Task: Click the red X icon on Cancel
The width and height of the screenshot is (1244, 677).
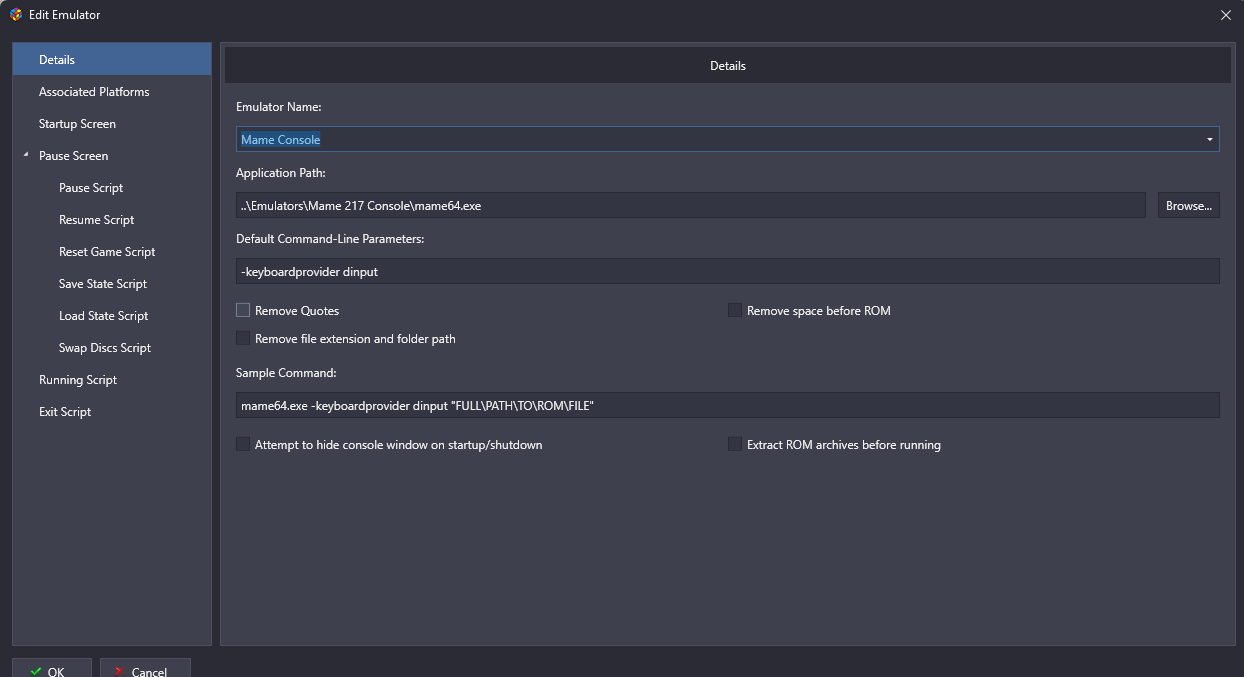Action: [120, 671]
